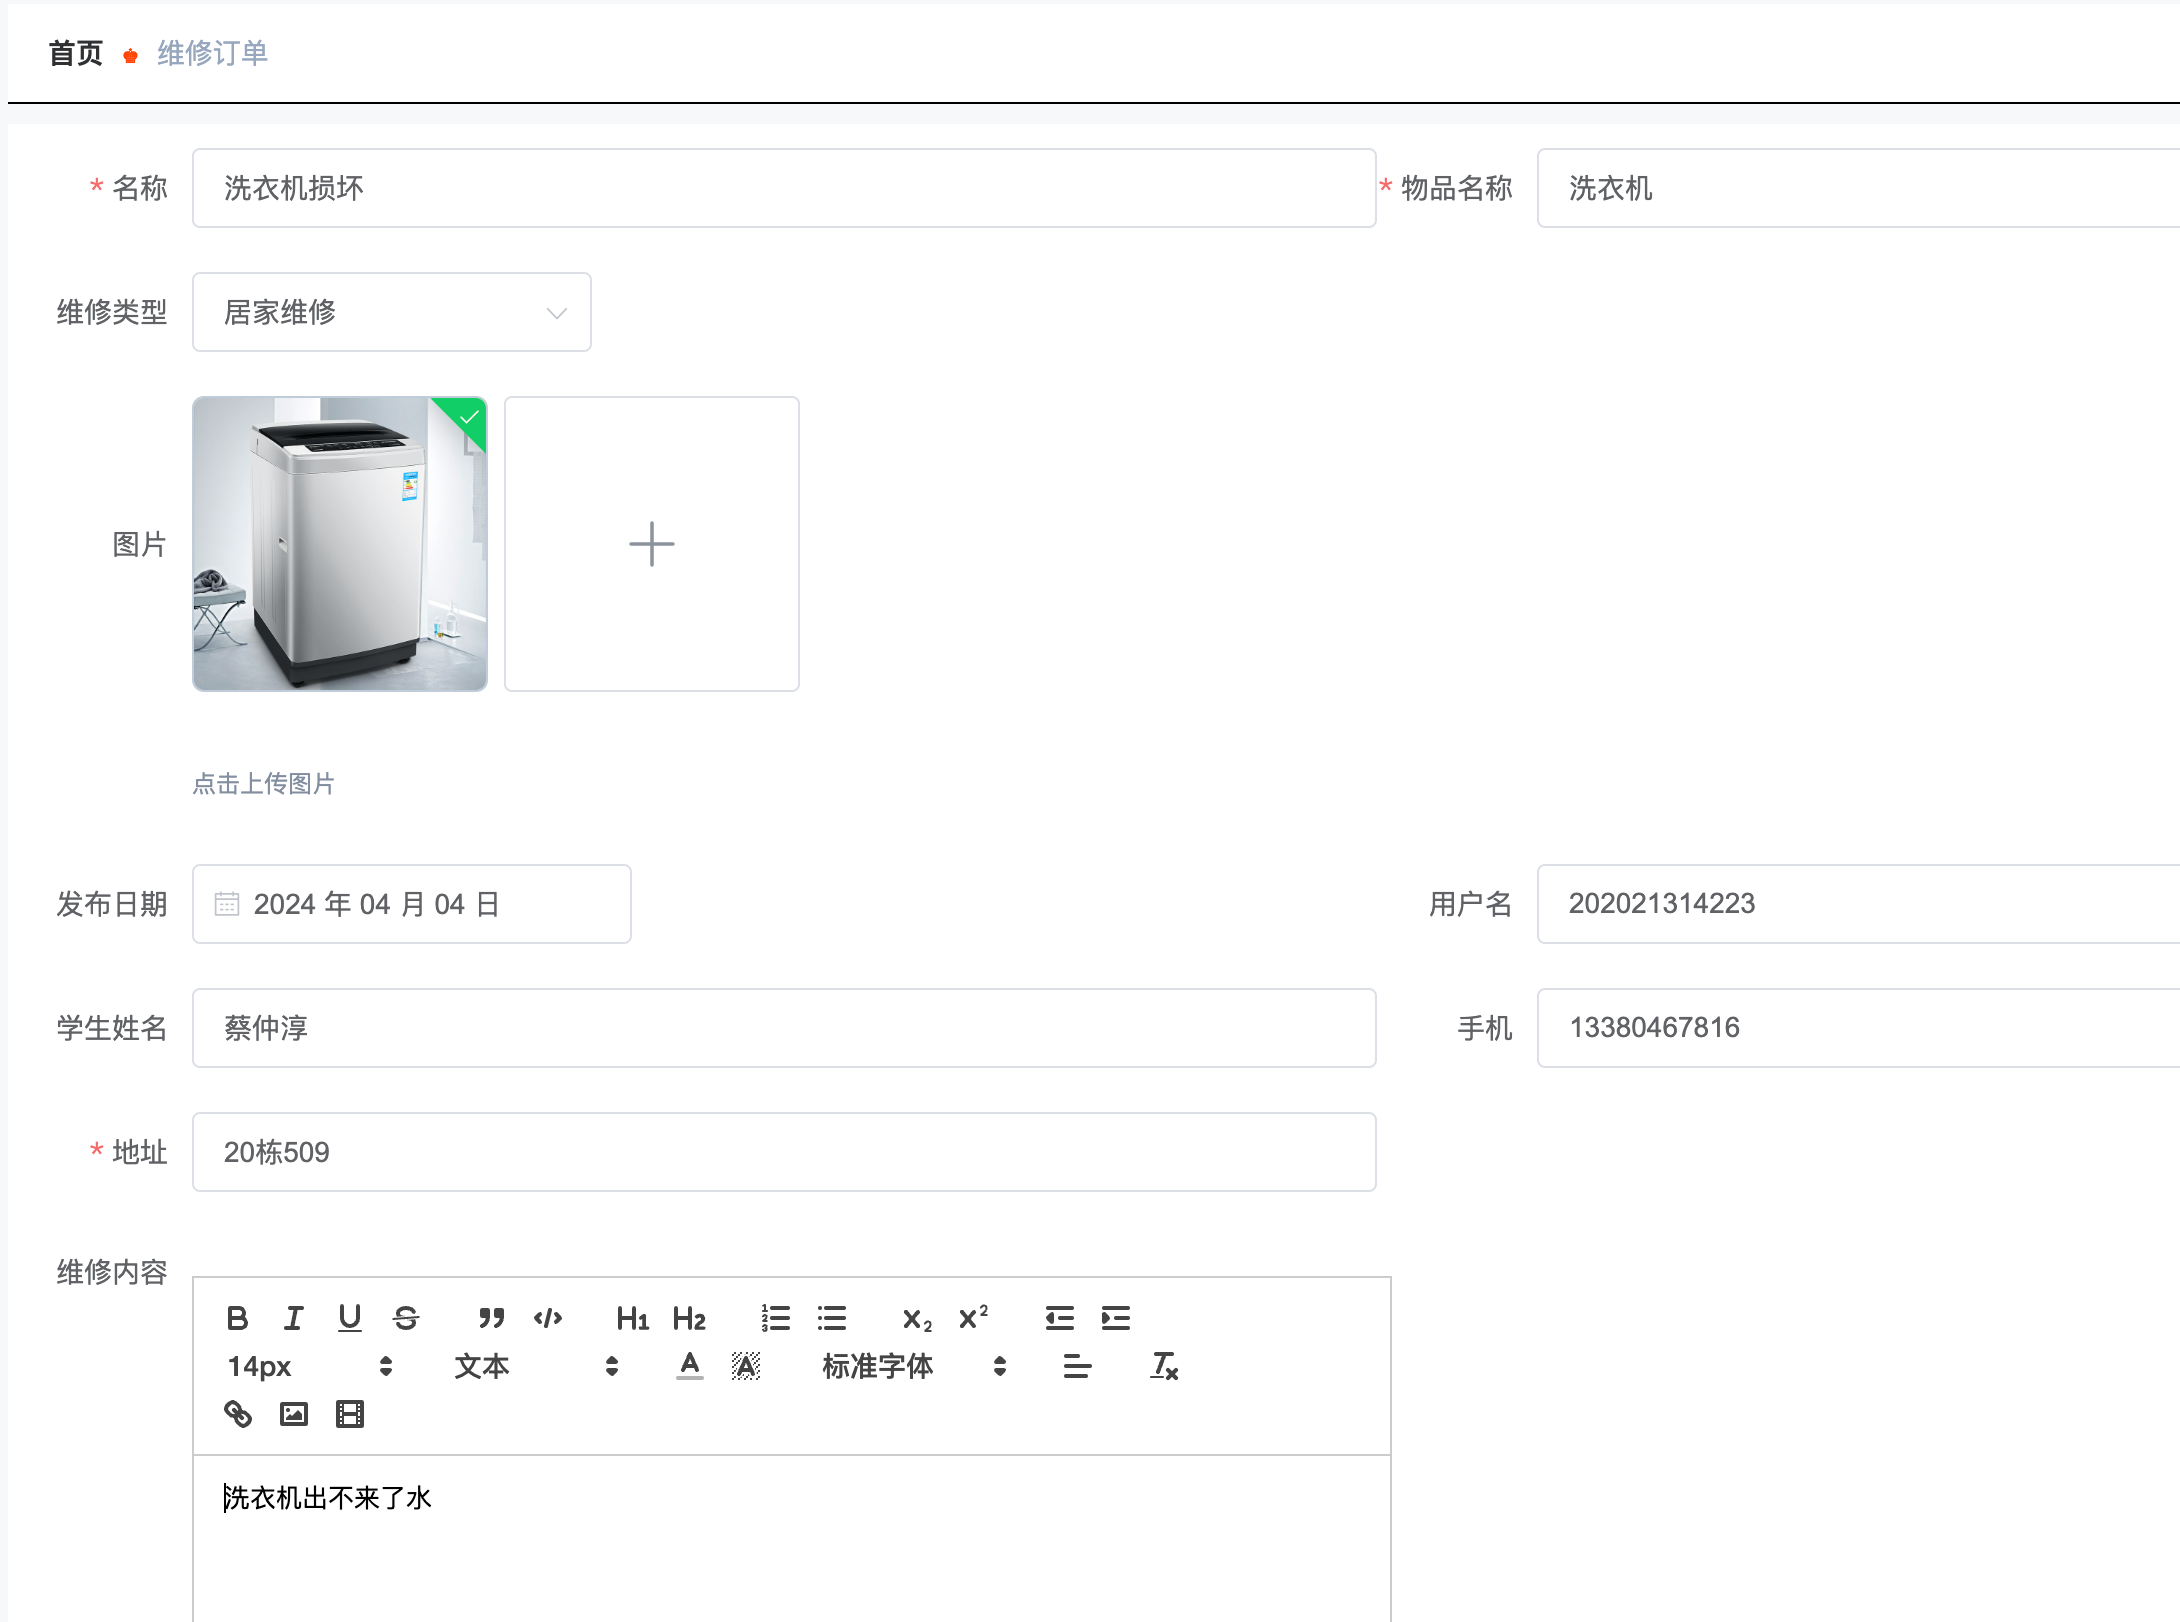Image resolution: width=2180 pixels, height=1622 pixels.
Task: Insert a blockquote
Action: [x=491, y=1318]
